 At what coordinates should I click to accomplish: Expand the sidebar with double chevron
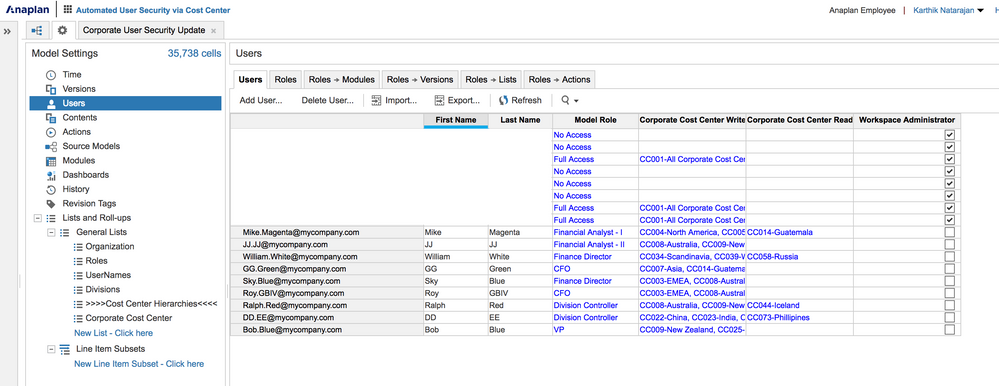[7, 31]
